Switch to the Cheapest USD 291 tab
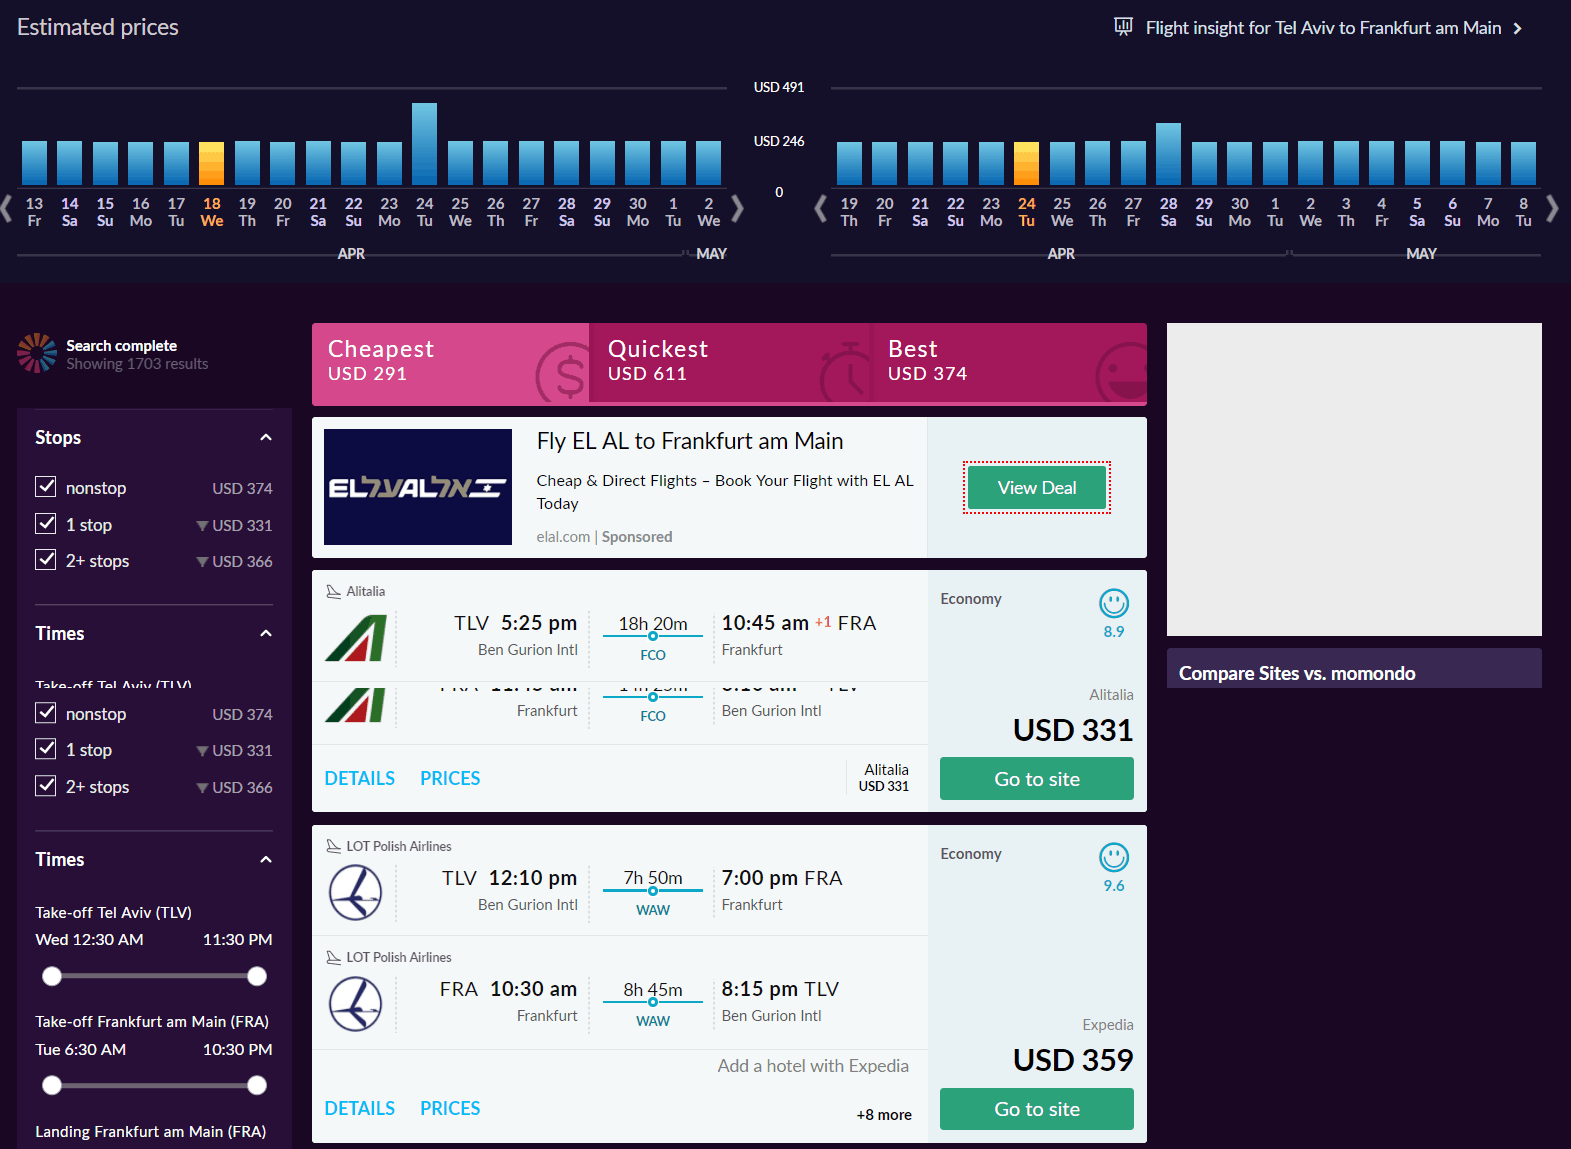The width and height of the screenshot is (1571, 1149). coord(450,363)
